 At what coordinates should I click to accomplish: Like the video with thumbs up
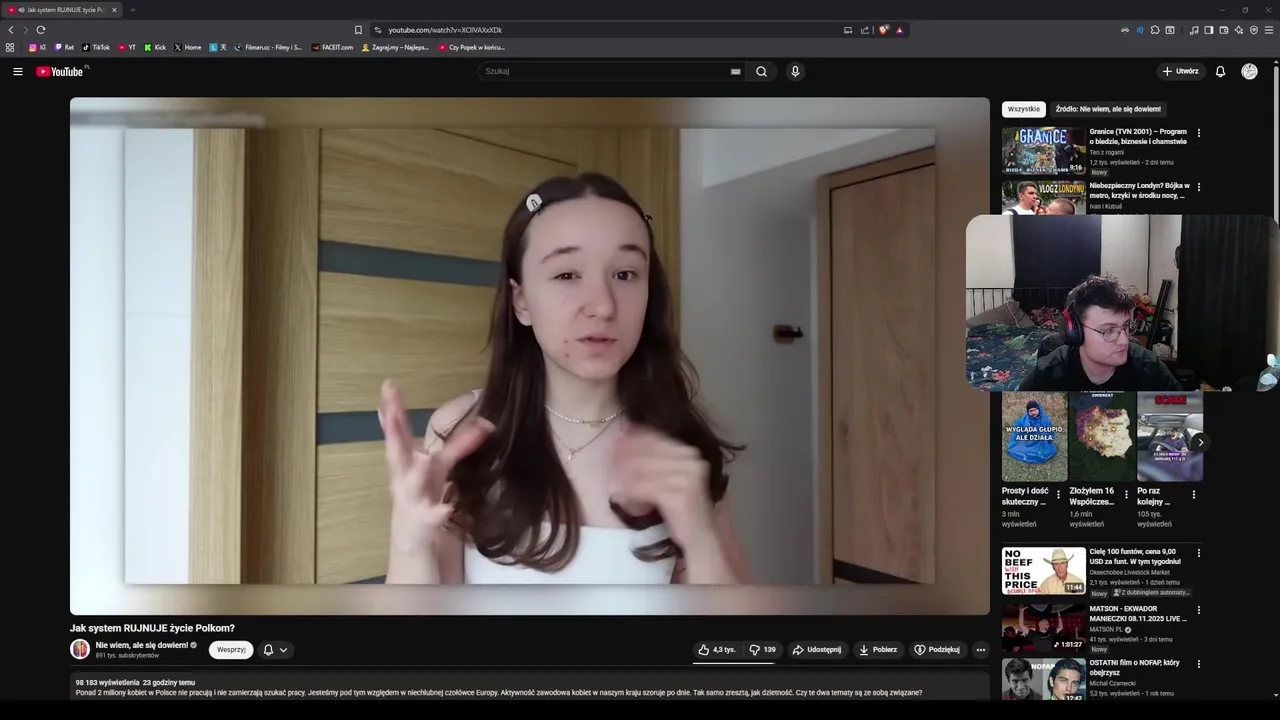[716, 649]
